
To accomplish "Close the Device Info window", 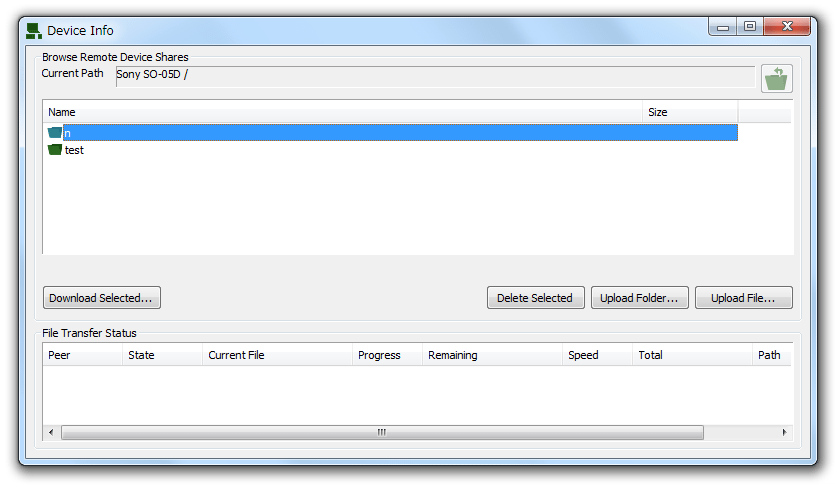I will coord(786,27).
